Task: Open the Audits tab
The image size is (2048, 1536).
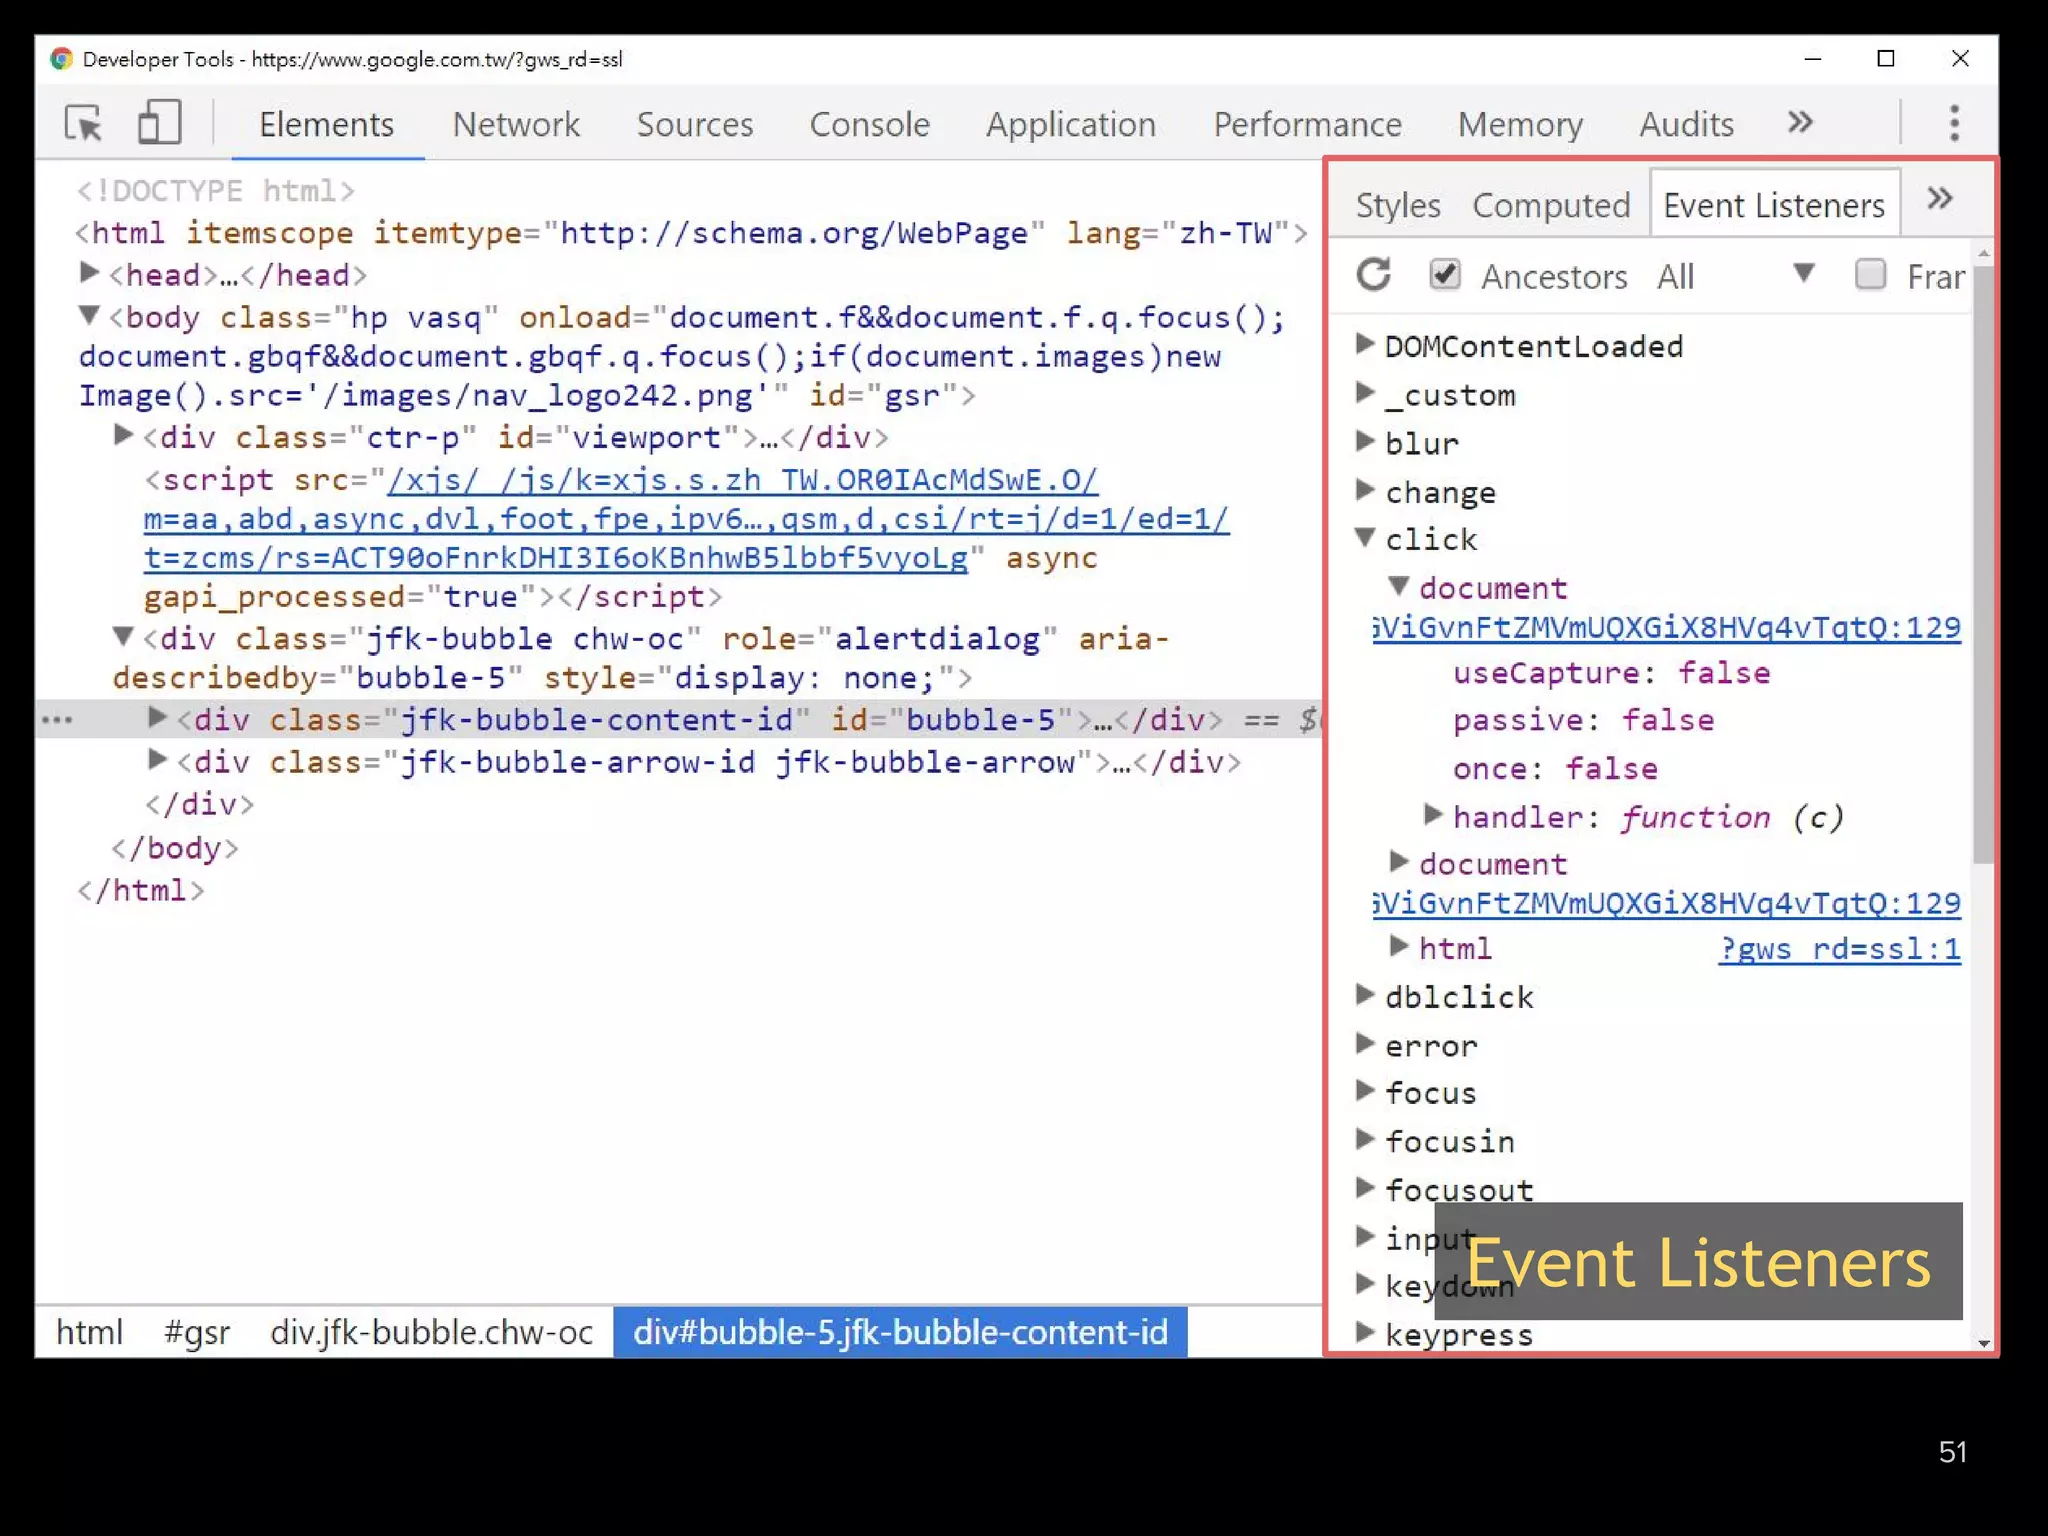Action: click(x=1686, y=124)
